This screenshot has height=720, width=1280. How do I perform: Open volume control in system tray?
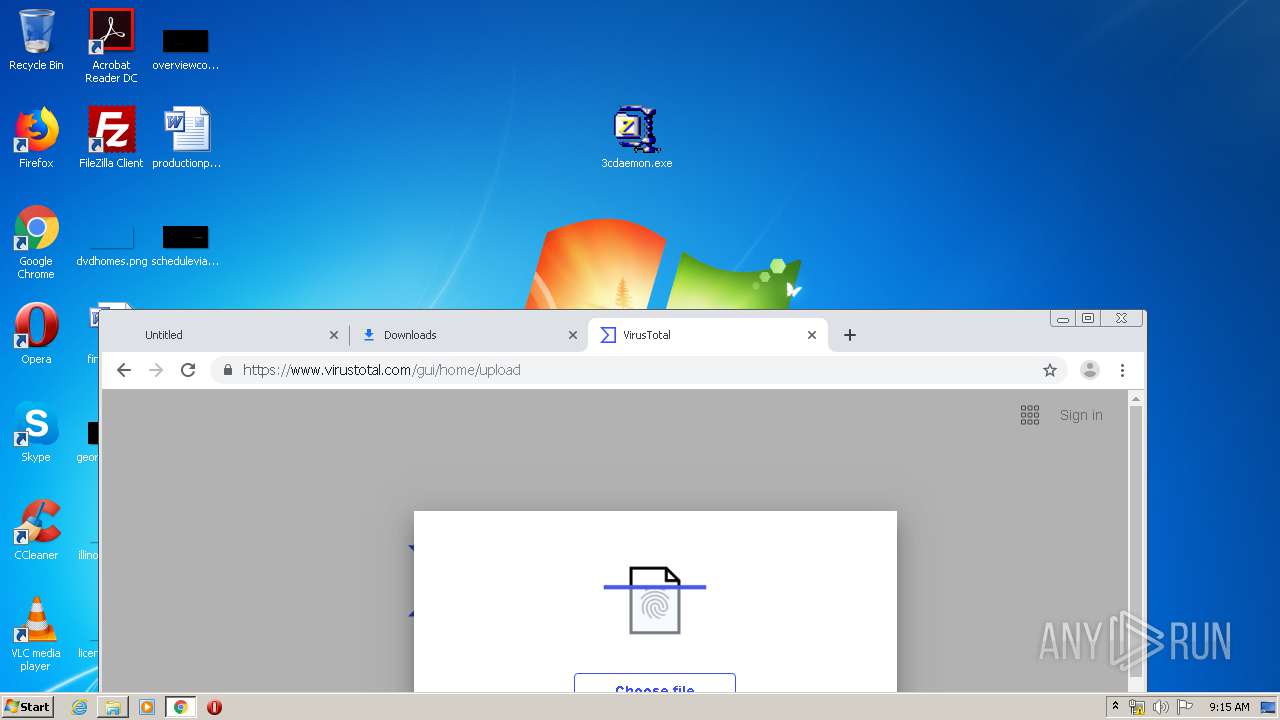coord(1161,707)
